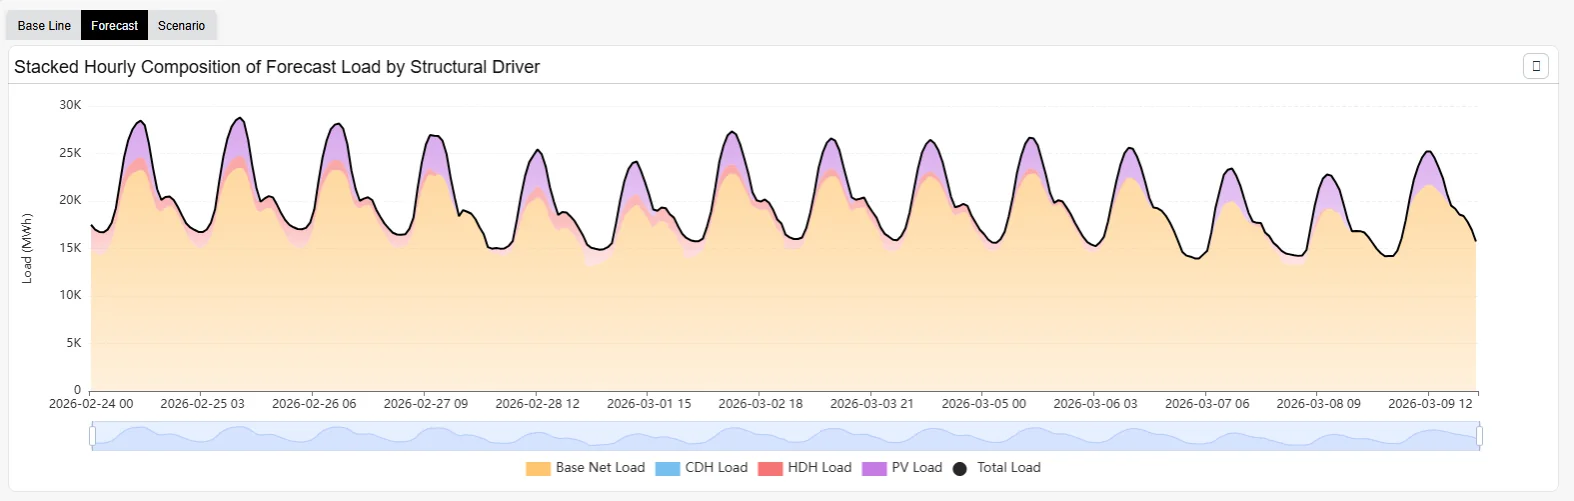Click the left zoom slider handle
The width and height of the screenshot is (1574, 501).
92,436
